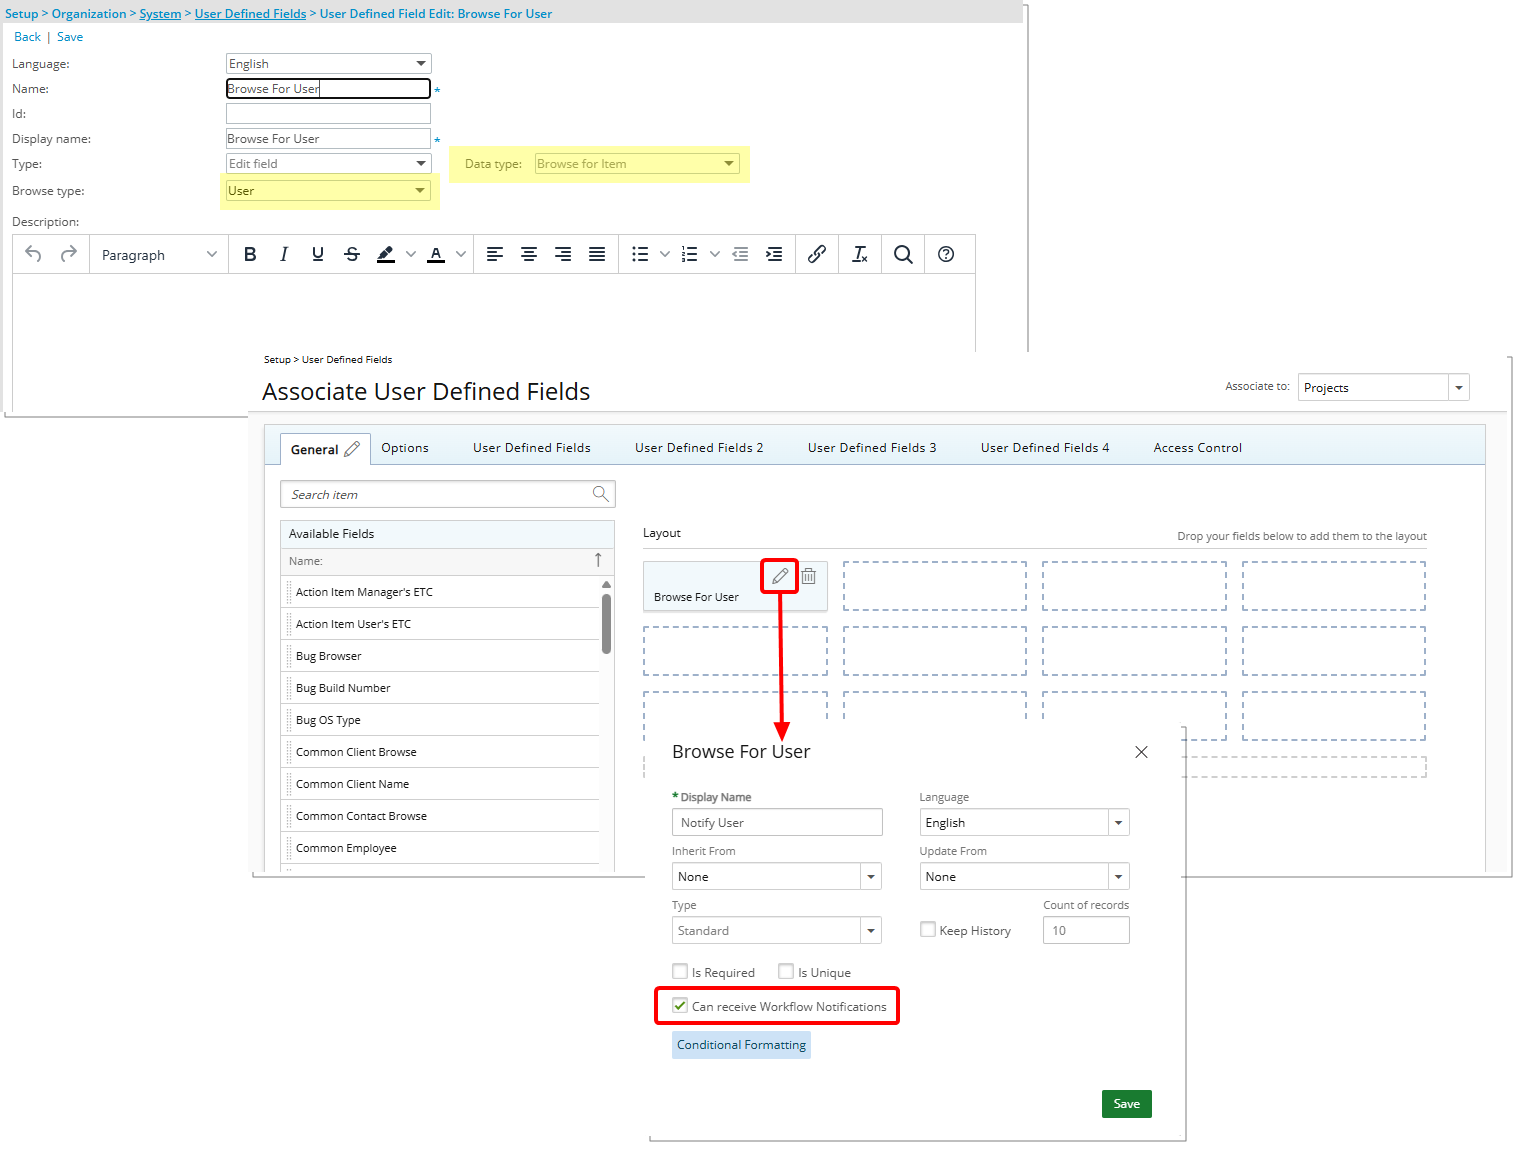
Task: Clear formatting with the Tx icon
Action: [x=860, y=254]
